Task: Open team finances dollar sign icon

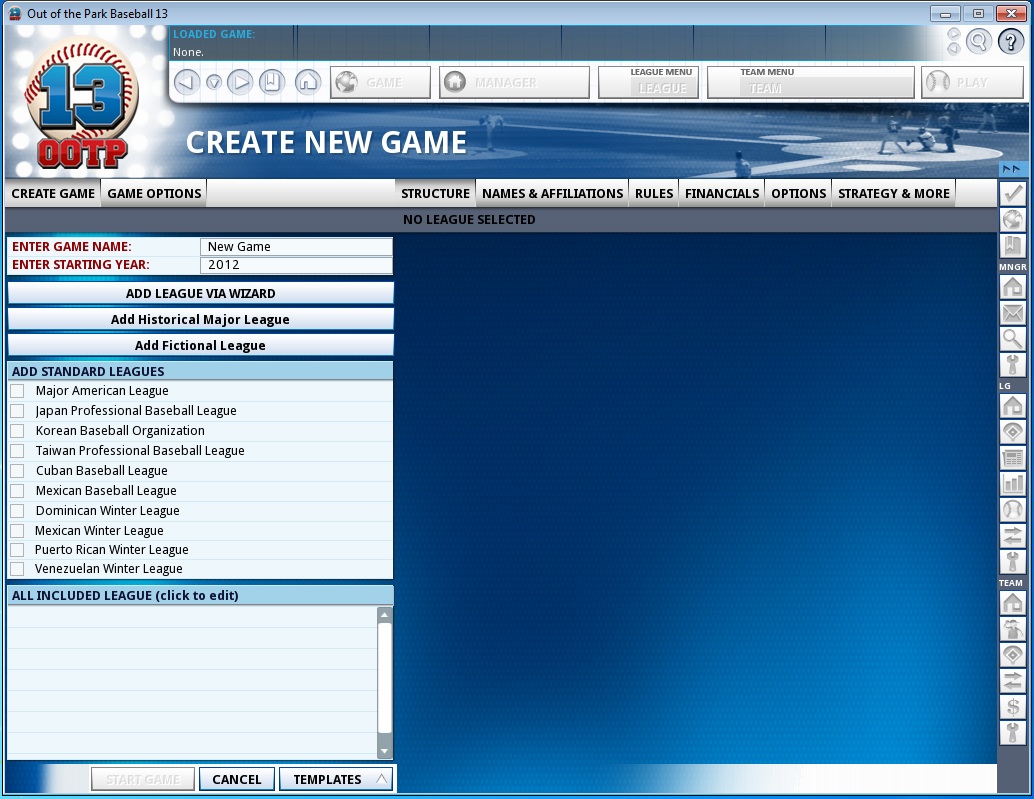Action: [x=1012, y=707]
